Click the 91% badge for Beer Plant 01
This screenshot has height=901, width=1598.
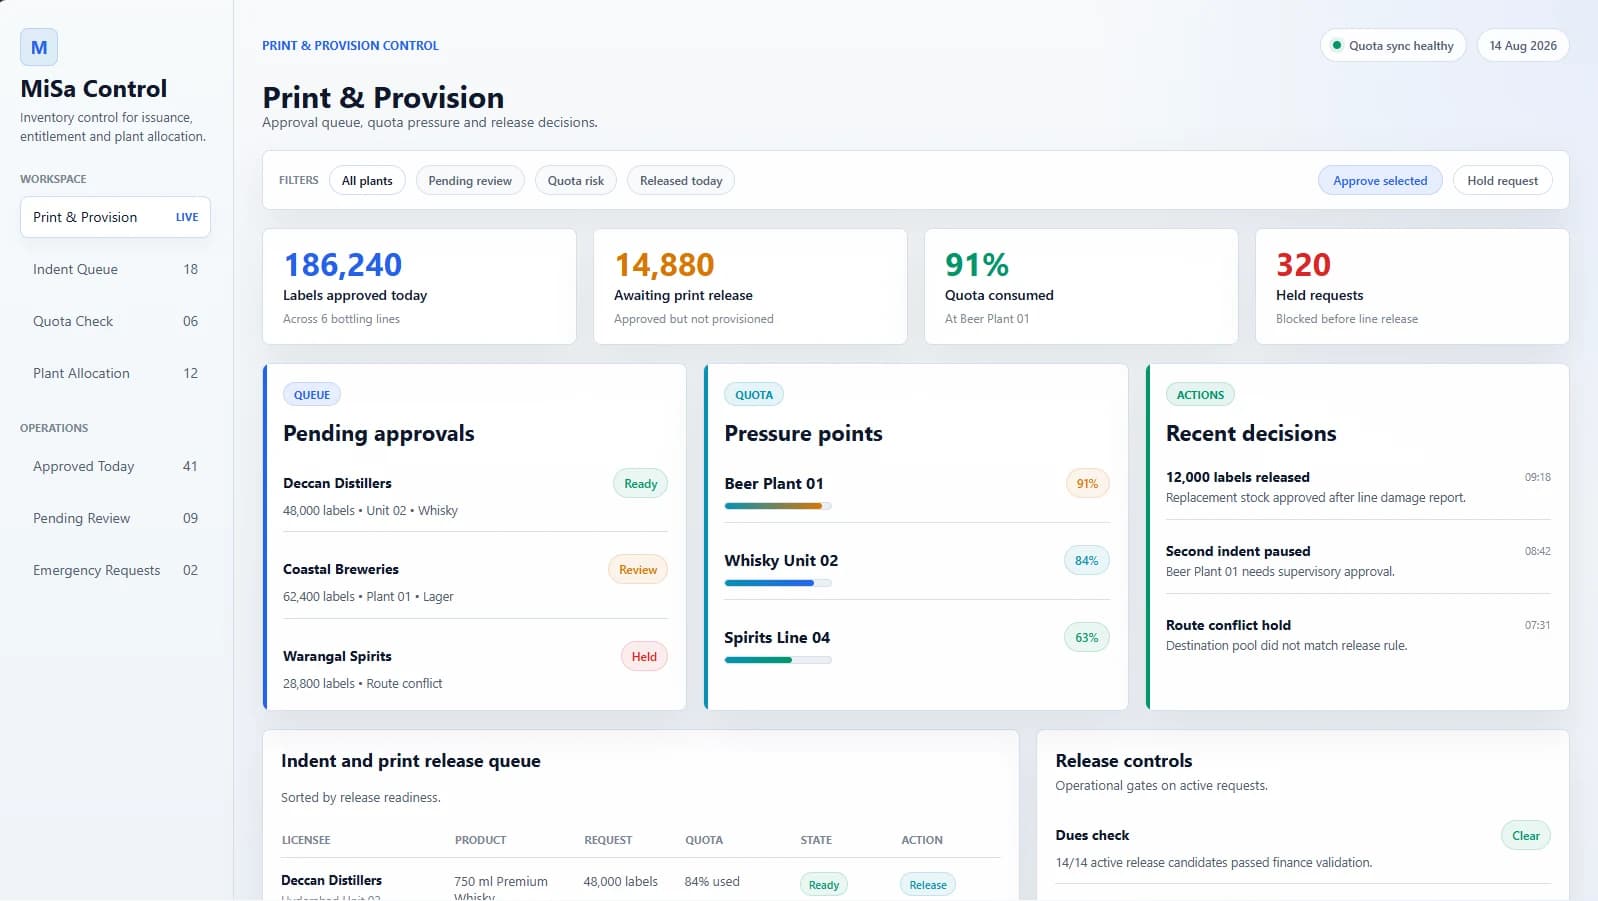point(1087,484)
